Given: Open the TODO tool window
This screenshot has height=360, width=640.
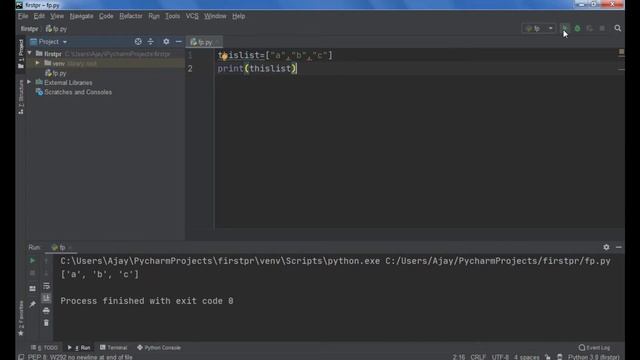Looking at the screenshot, I should pos(44,348).
